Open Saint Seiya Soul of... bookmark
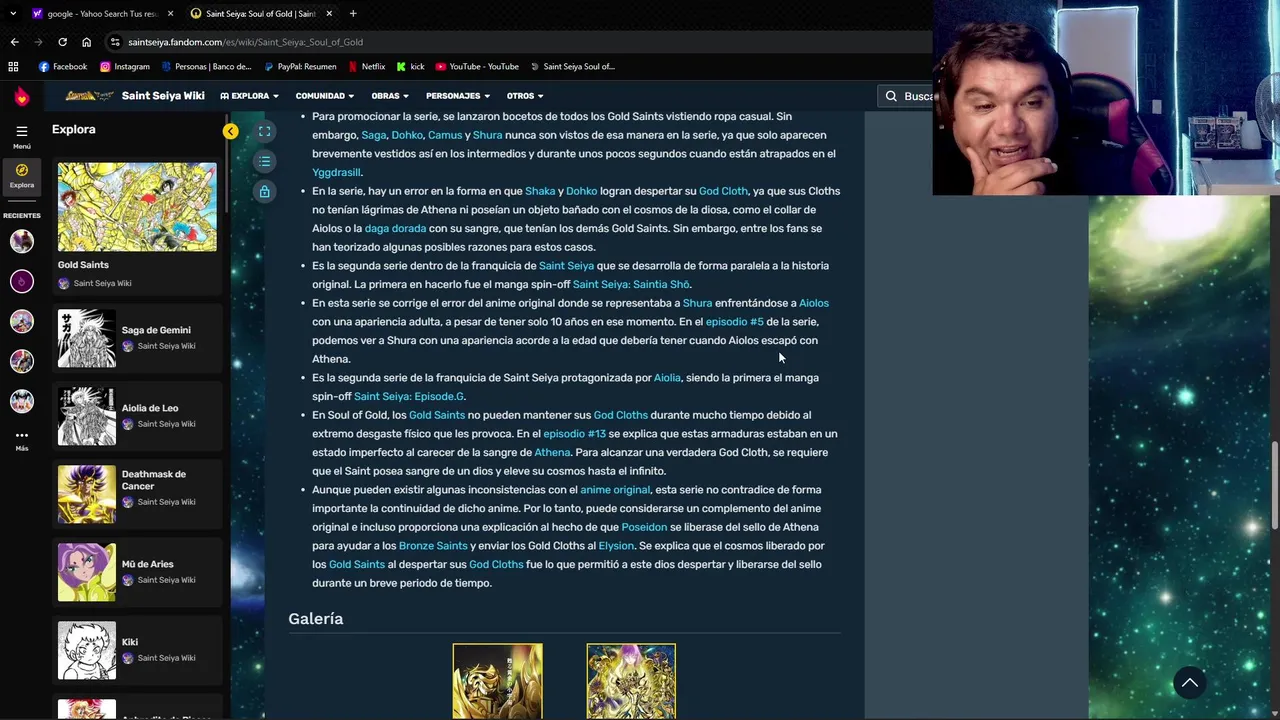This screenshot has height=720, width=1280. pyautogui.click(x=572, y=66)
